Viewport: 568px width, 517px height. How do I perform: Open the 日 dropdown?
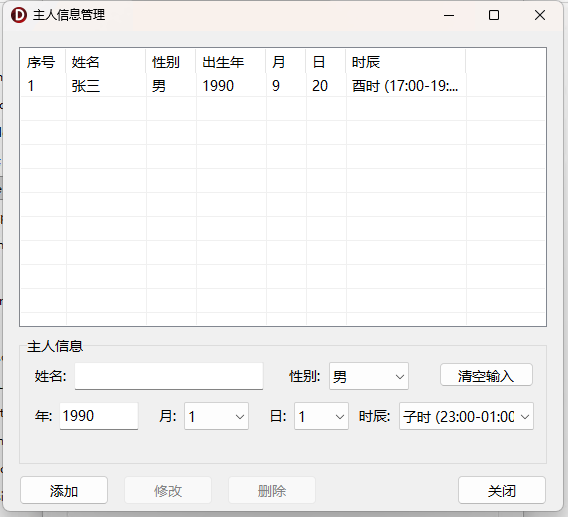(321, 416)
